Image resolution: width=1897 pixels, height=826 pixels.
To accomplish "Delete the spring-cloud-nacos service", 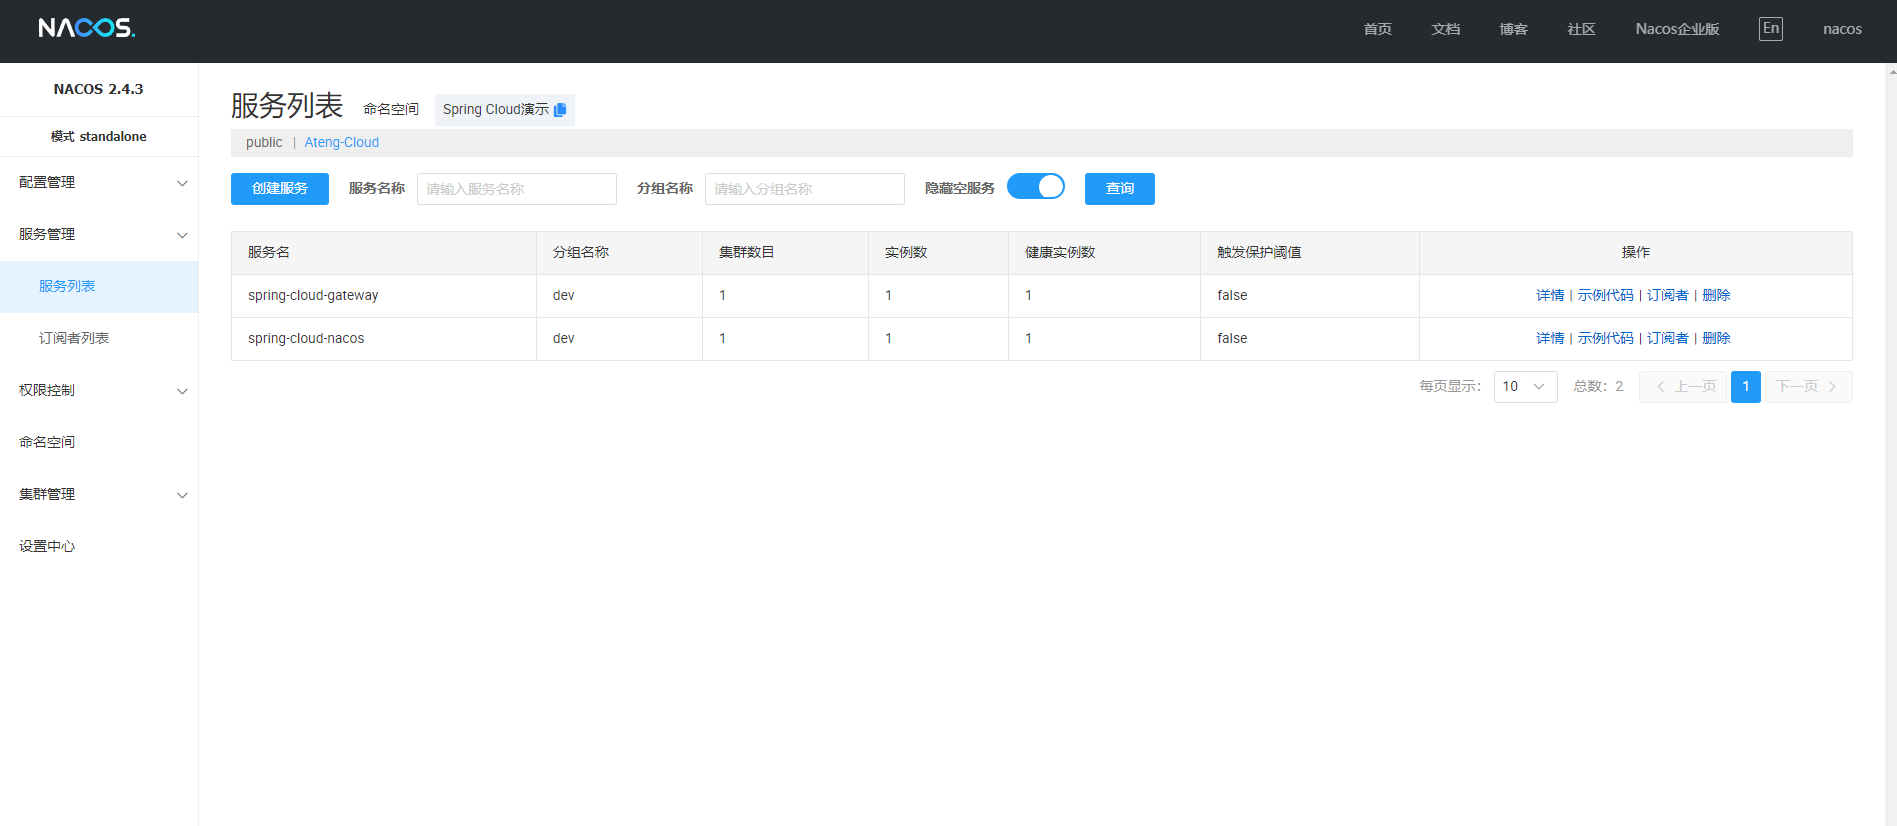I will click(x=1716, y=339).
